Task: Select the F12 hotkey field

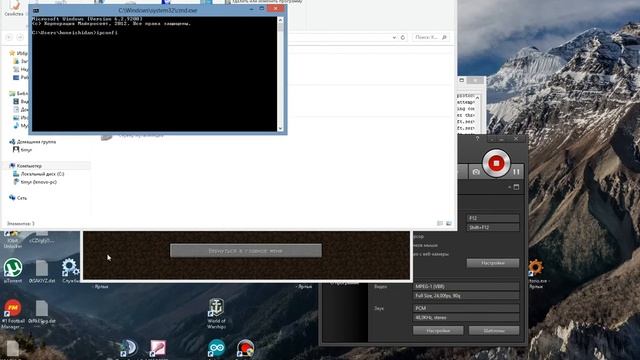Action: pos(493,218)
